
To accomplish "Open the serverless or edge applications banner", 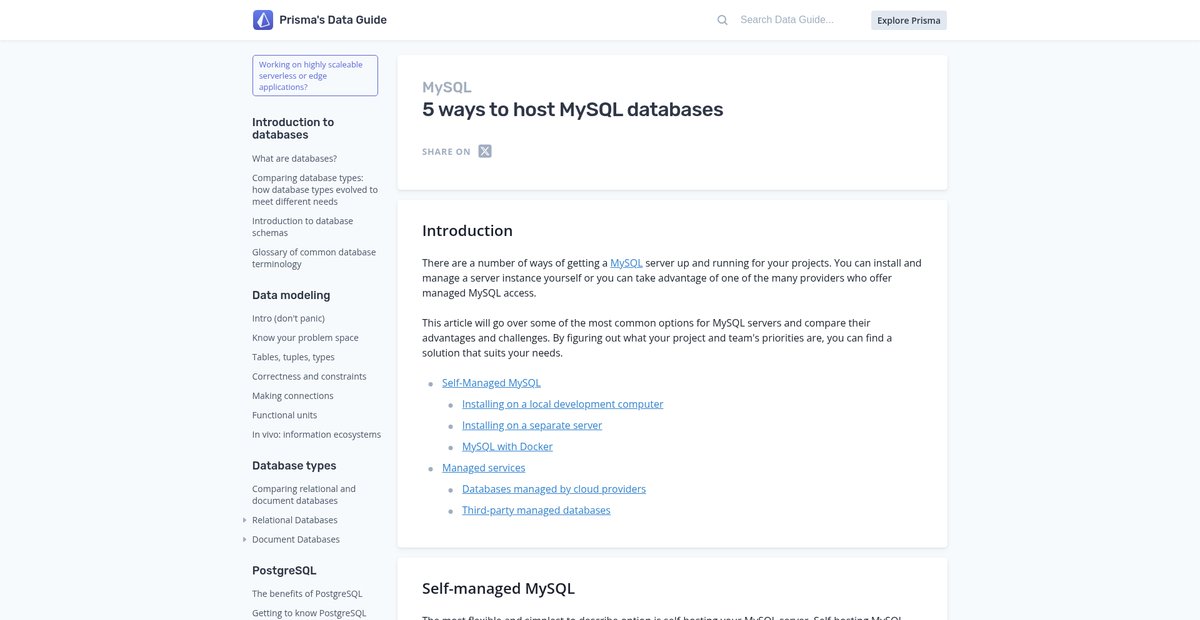I will (x=315, y=75).
